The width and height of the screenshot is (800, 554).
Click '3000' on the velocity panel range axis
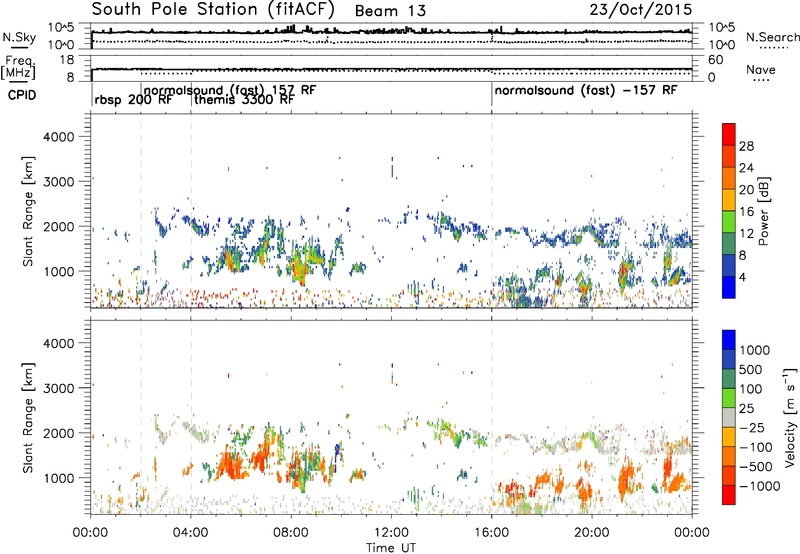[x=59, y=388]
